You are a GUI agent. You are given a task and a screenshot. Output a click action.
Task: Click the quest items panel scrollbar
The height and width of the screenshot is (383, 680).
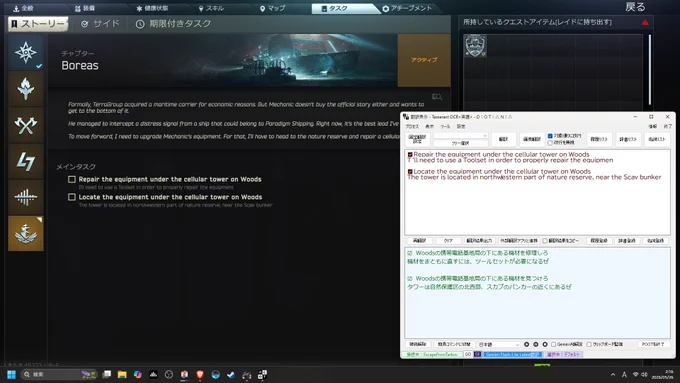pyautogui.click(x=649, y=69)
